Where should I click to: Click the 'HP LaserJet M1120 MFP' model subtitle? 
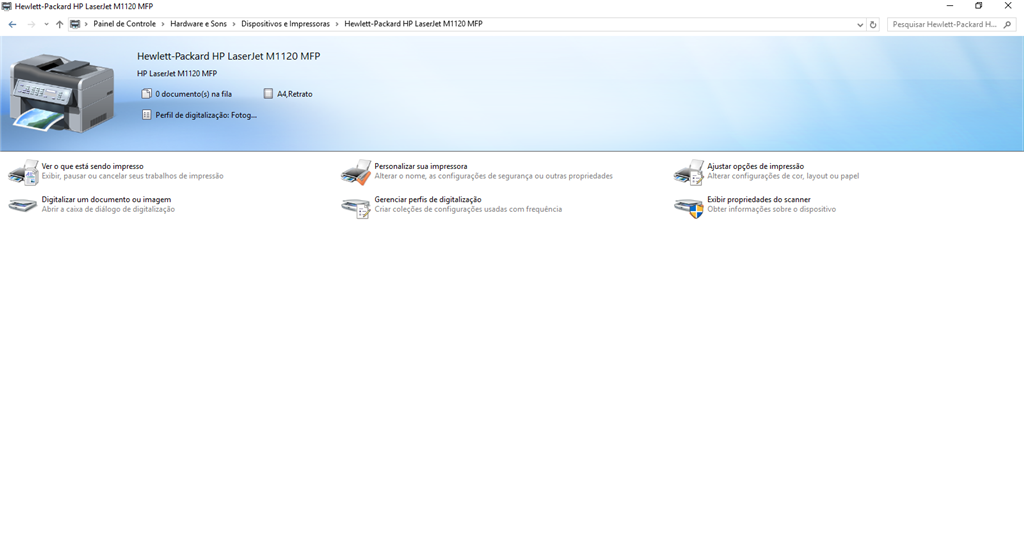(177, 74)
